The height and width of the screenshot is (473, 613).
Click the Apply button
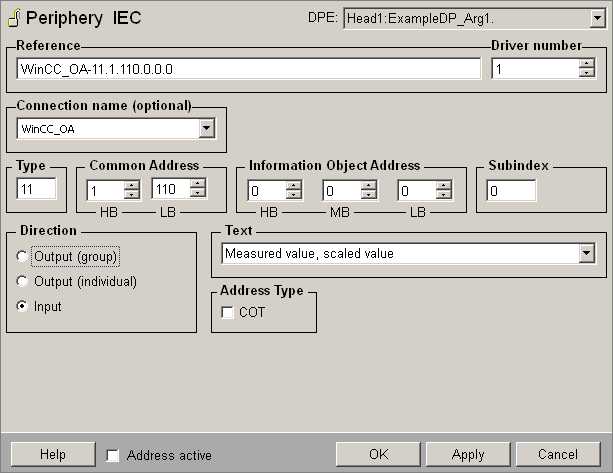(x=468, y=454)
